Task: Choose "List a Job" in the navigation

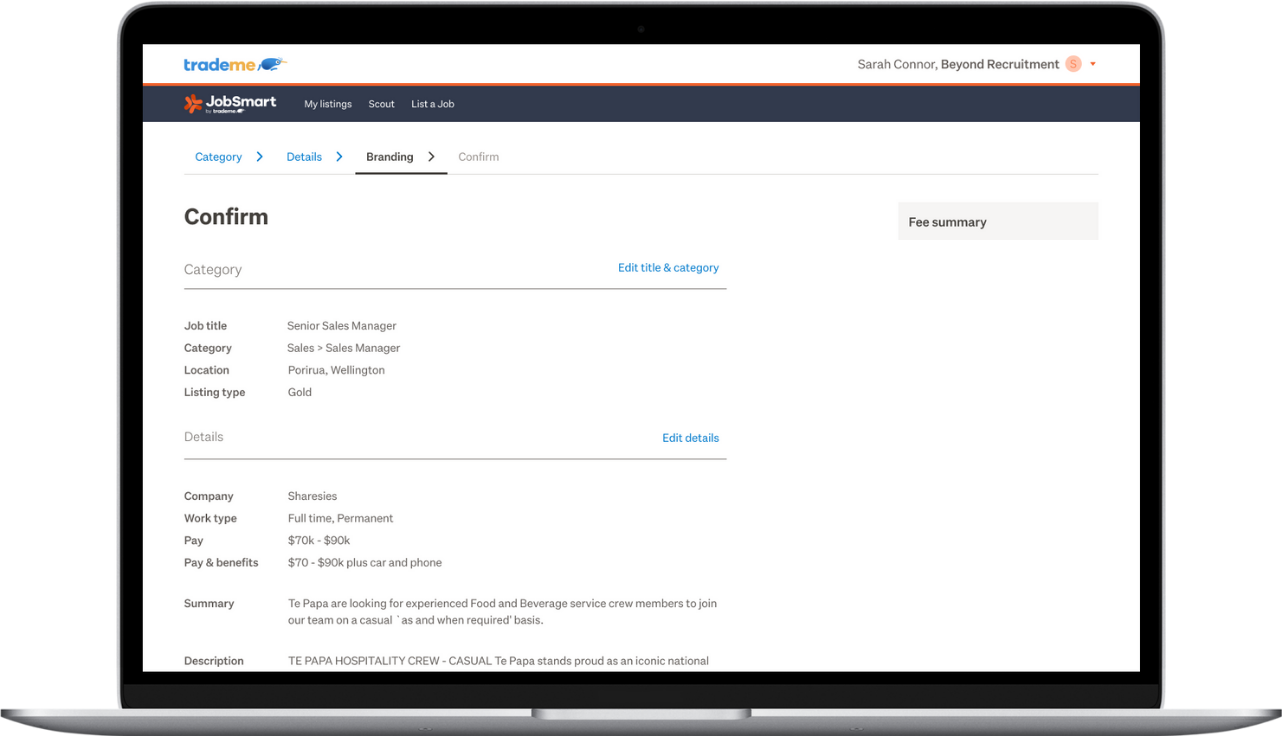Action: (432, 104)
